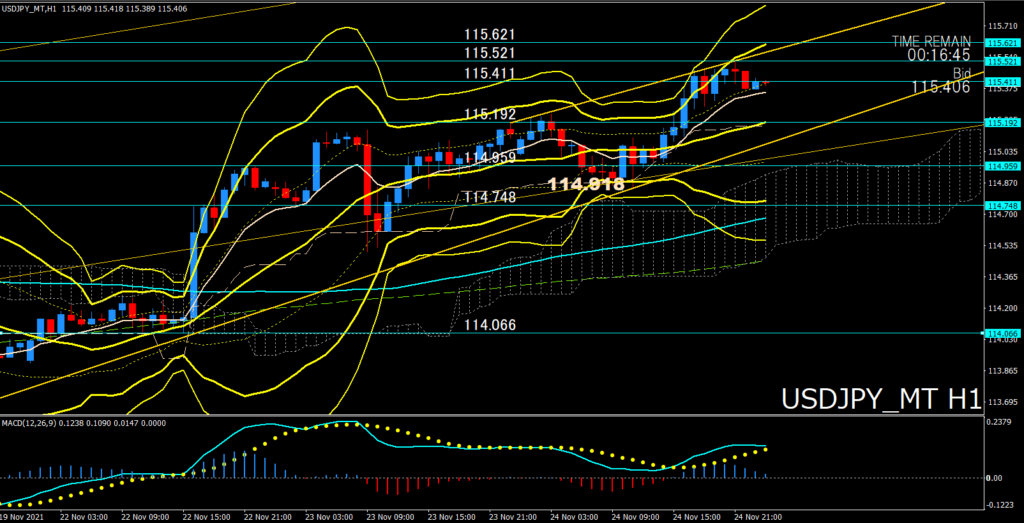Click the 24 Nov 03:00 time axis label

[576, 516]
